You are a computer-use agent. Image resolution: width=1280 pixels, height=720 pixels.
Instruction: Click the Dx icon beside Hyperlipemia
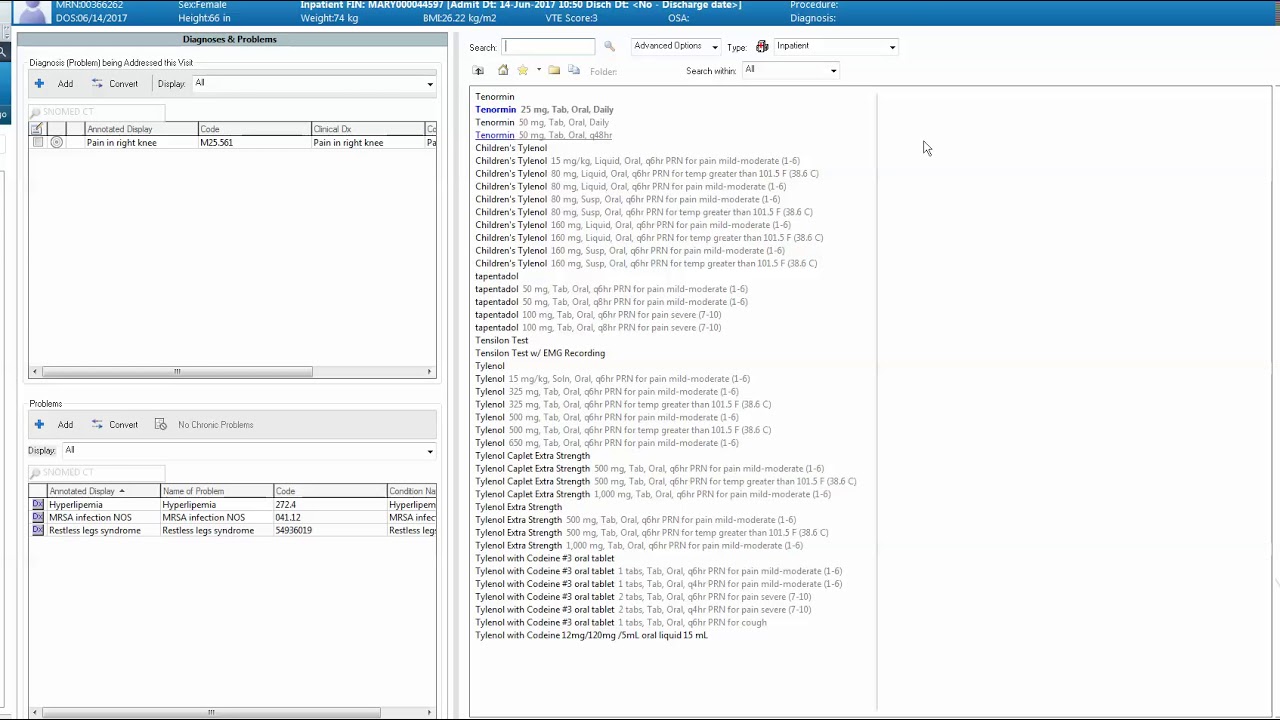[x=38, y=505]
